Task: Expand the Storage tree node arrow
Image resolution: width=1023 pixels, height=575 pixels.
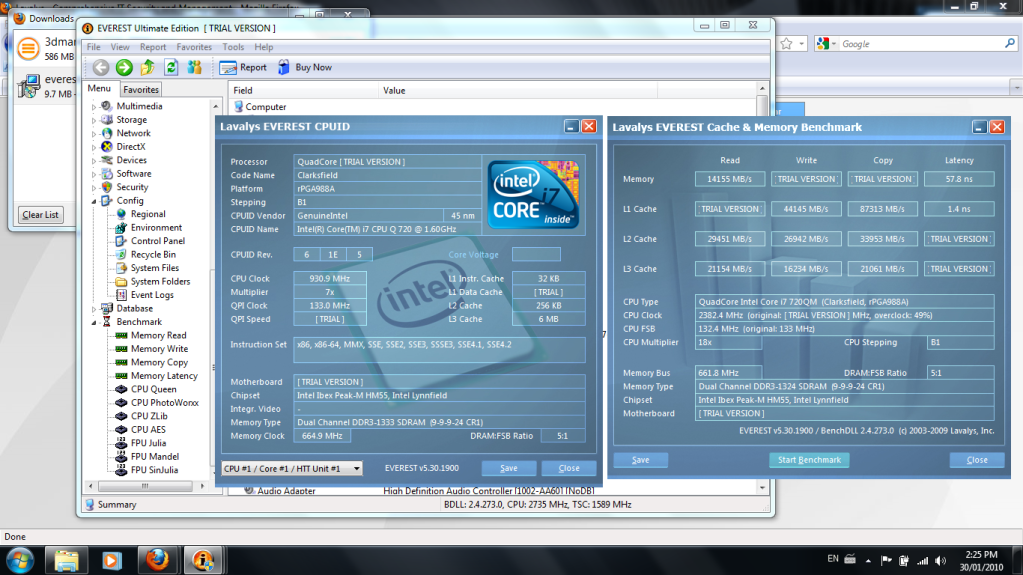Action: pyautogui.click(x=94, y=120)
